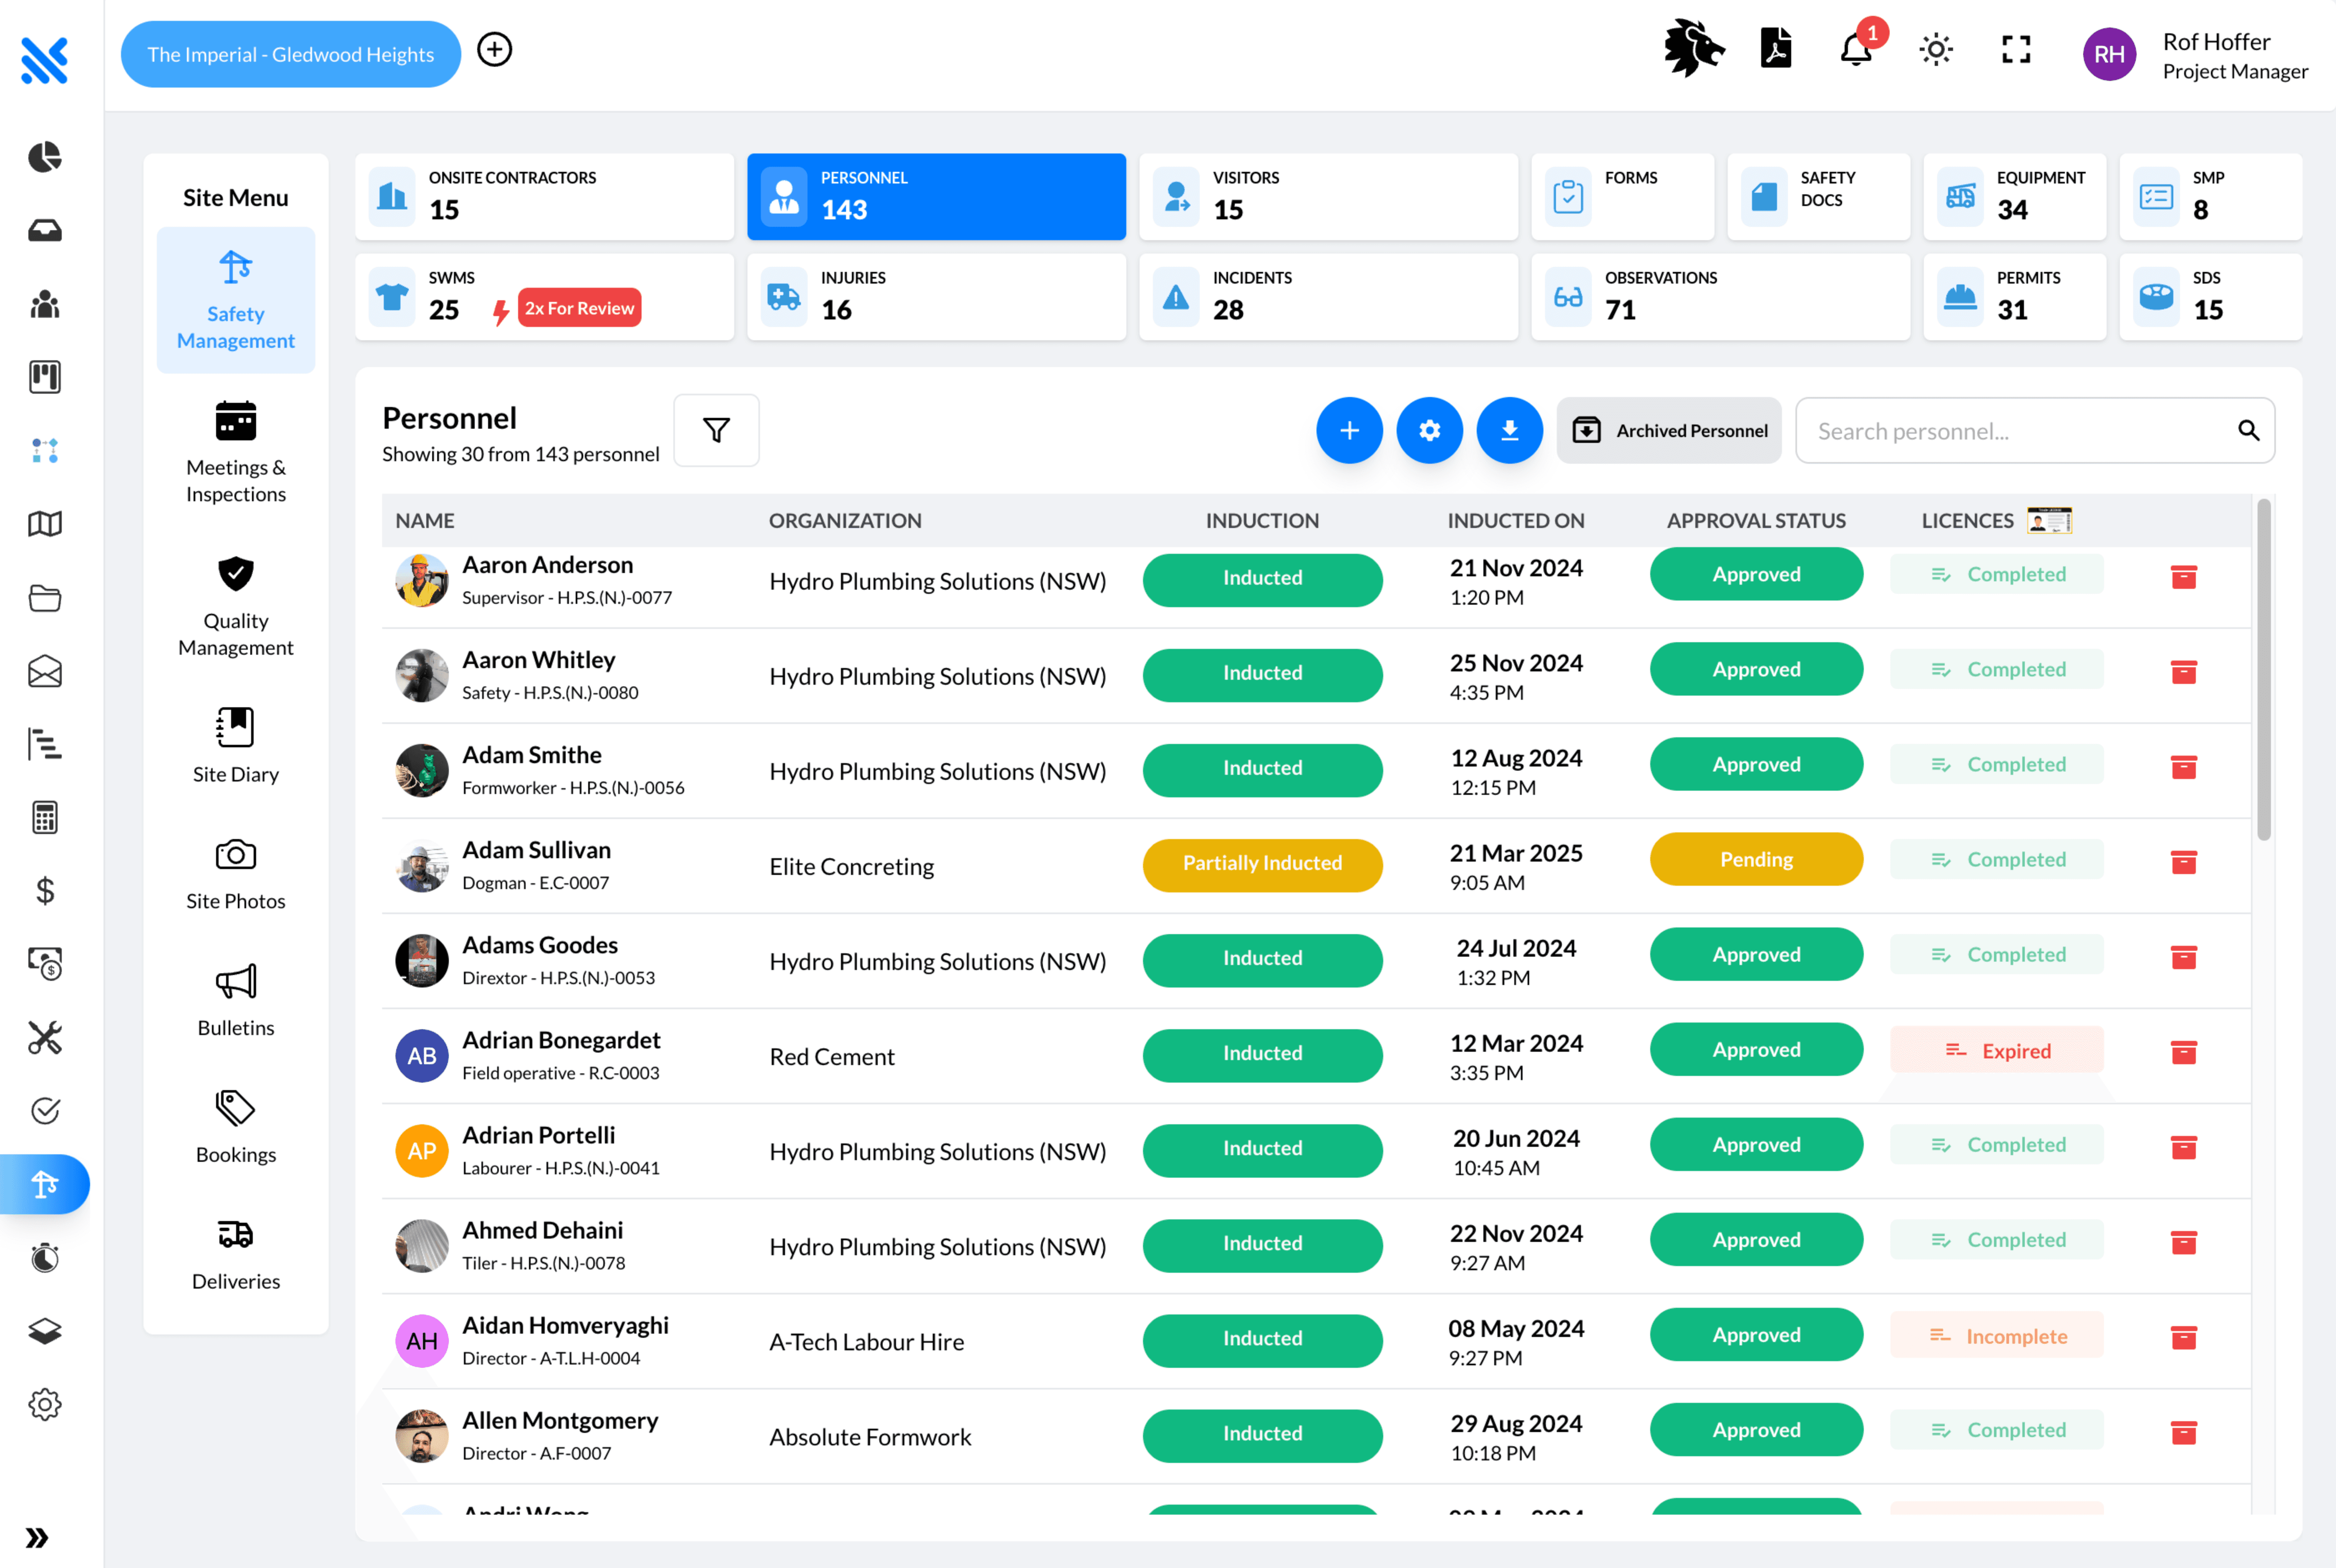Open Safety Management in Site Menu
Viewport: 2336px width, 1568px height.
point(236,300)
